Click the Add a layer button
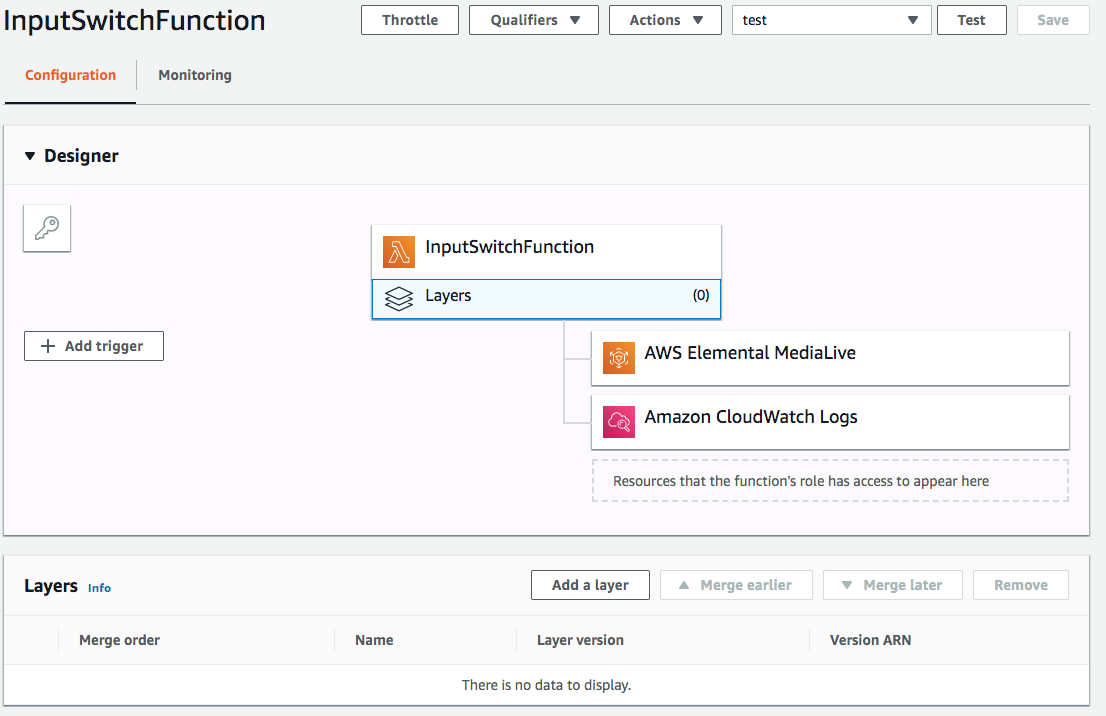Viewport: 1106px width, 716px height. [590, 585]
